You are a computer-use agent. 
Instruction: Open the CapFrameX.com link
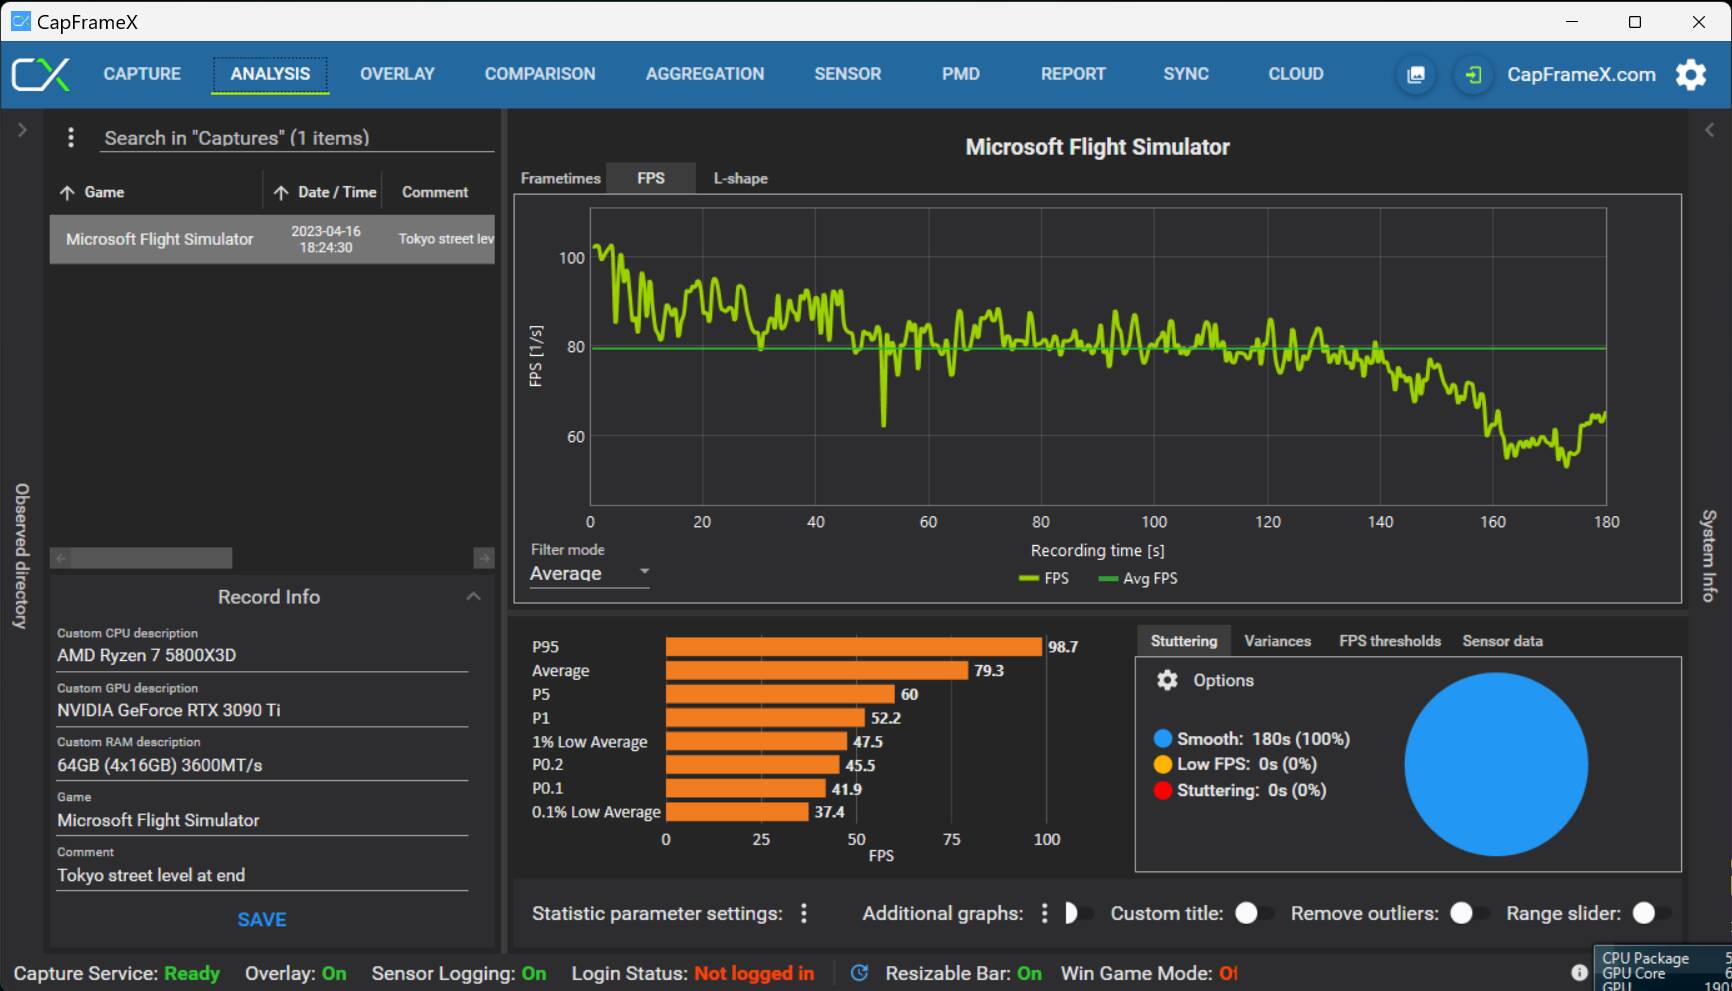(1581, 74)
